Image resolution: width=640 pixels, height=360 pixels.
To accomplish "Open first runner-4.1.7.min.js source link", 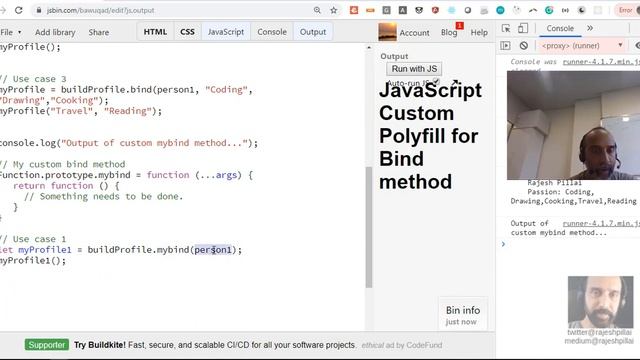I will coord(601,62).
